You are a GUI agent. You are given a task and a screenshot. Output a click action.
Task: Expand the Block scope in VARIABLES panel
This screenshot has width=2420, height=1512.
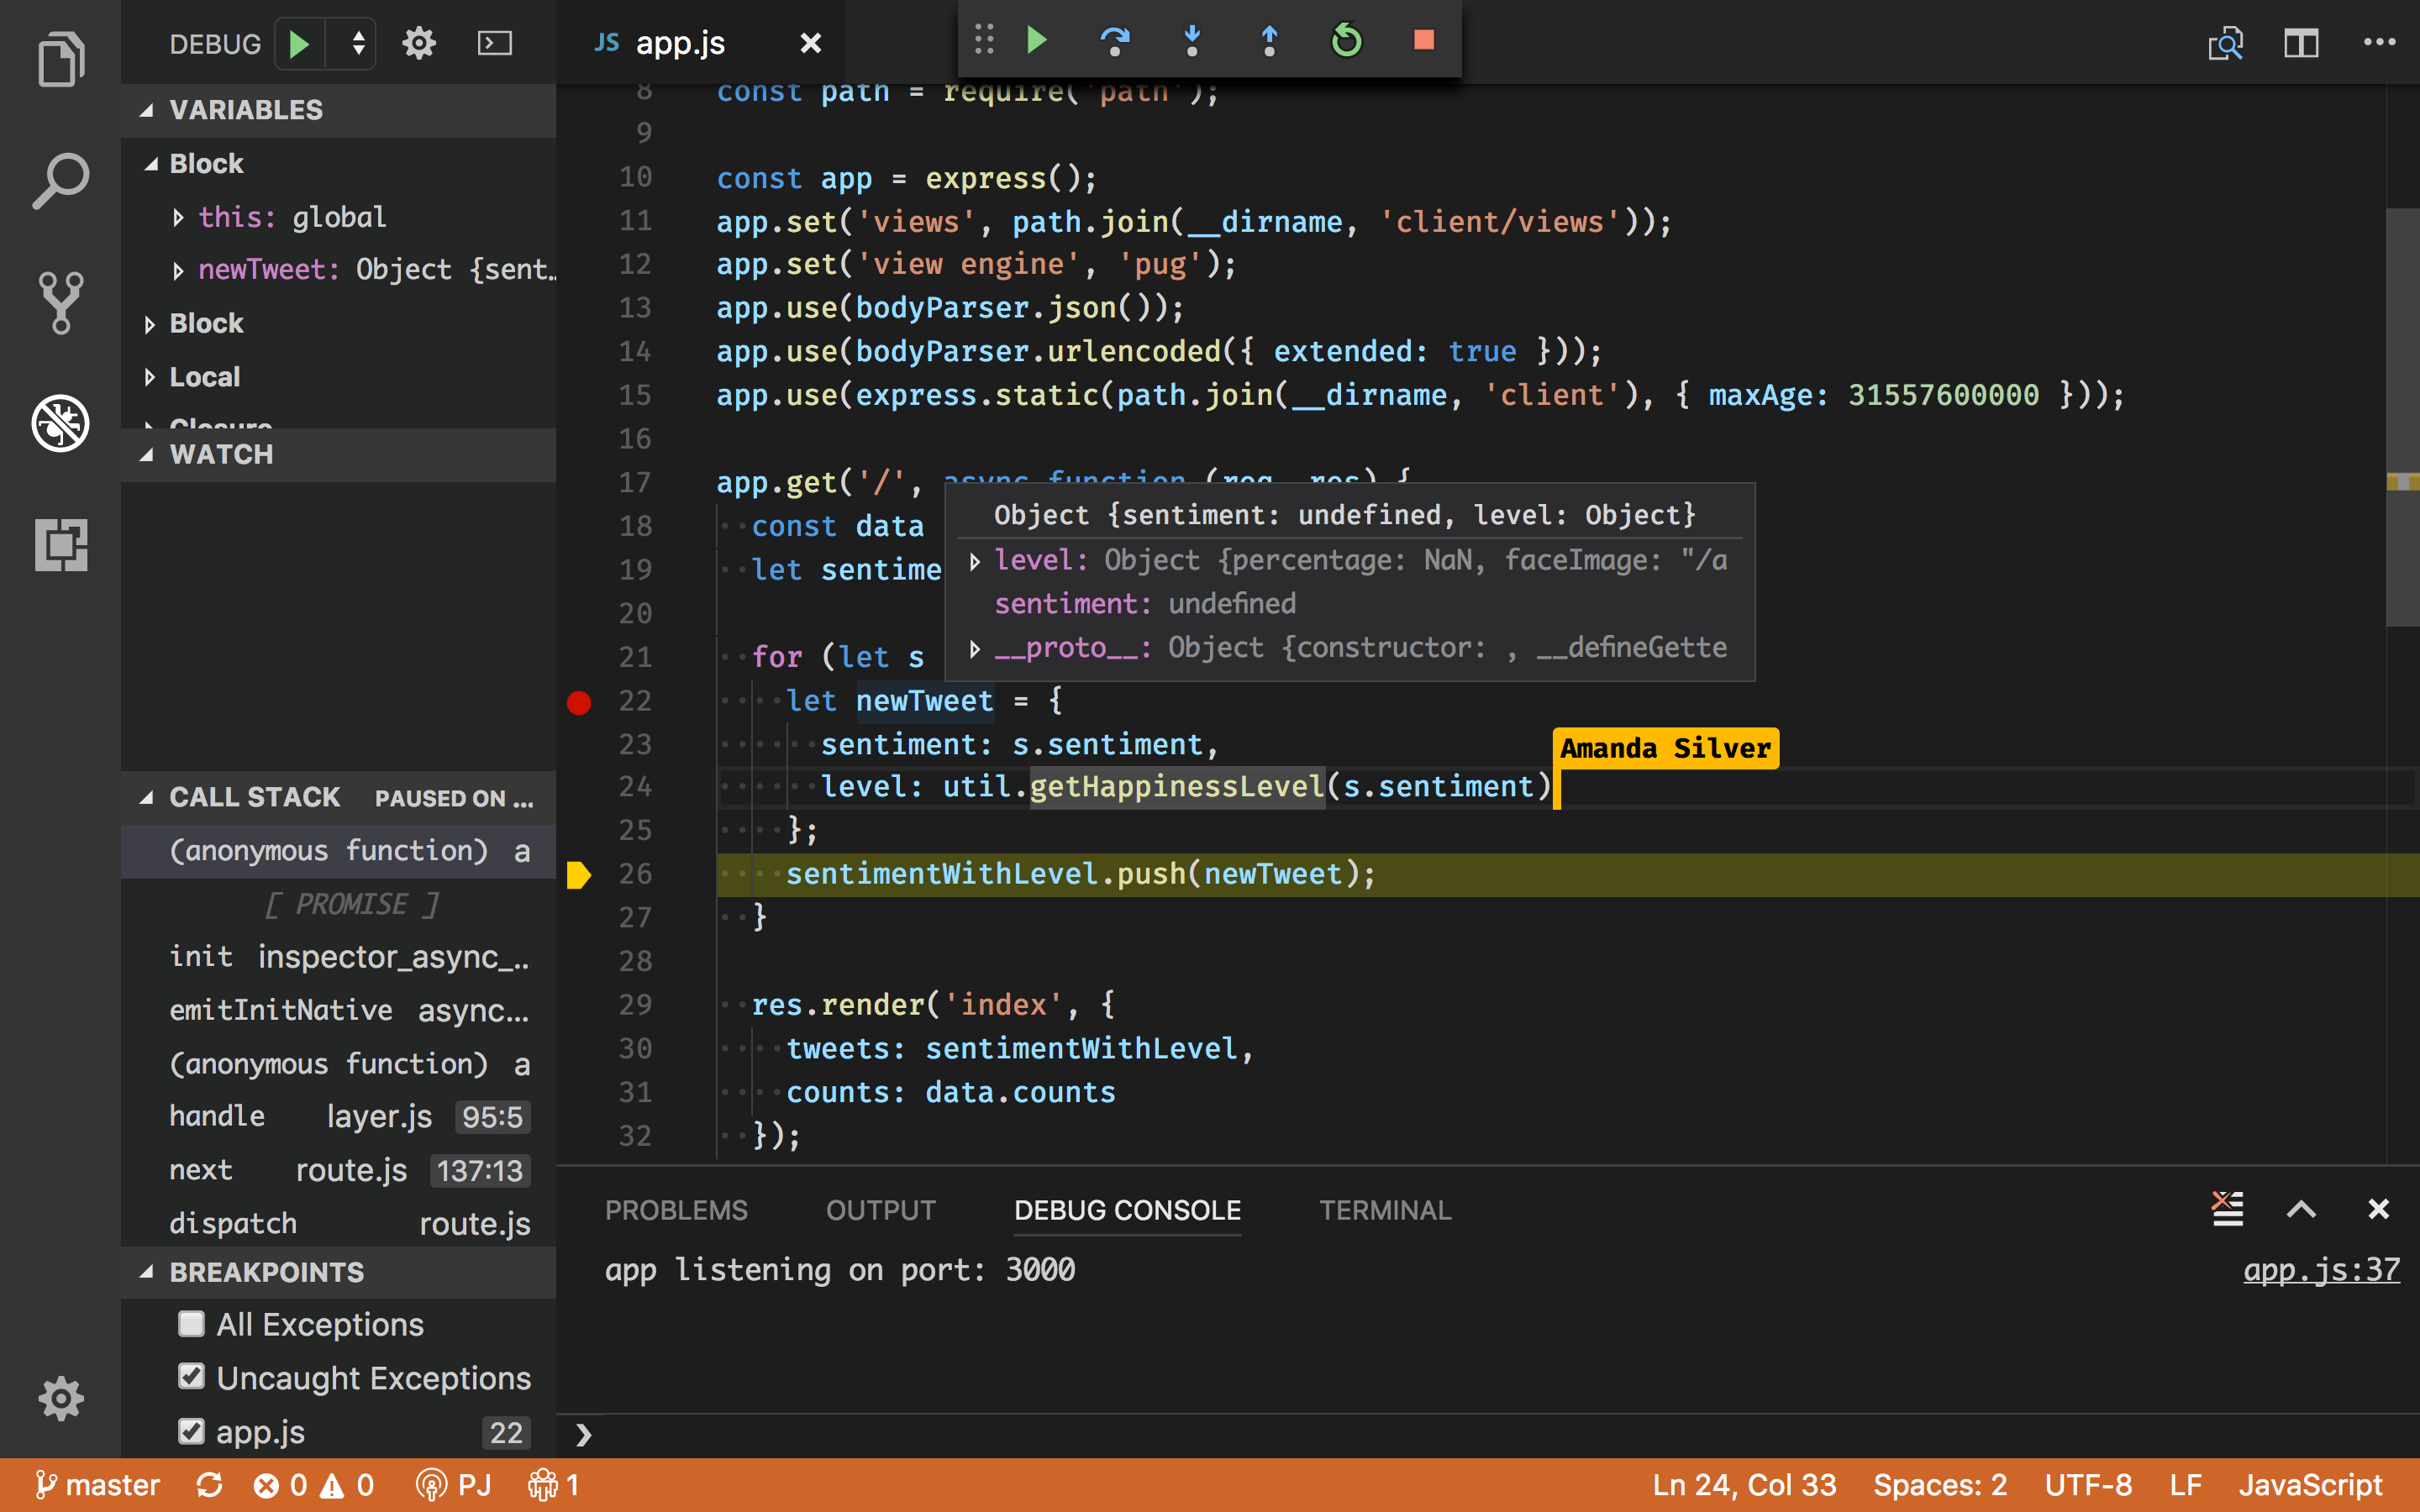[x=151, y=323]
